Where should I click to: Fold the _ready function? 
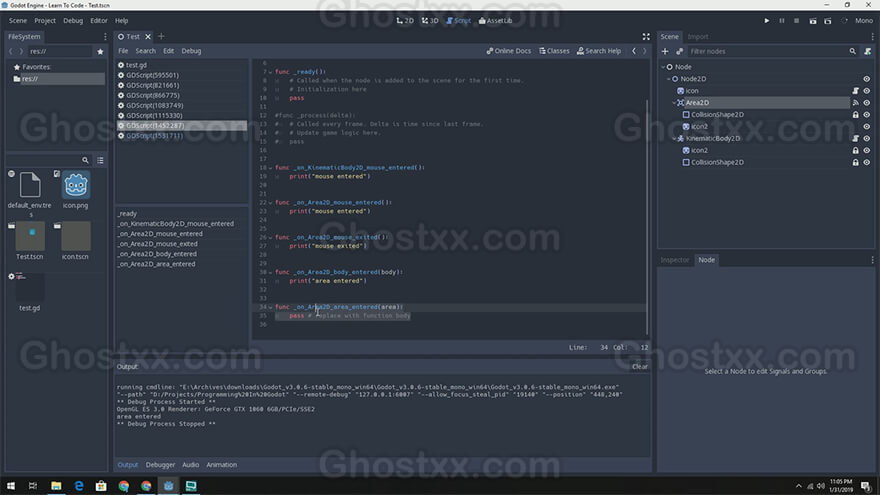(271, 72)
